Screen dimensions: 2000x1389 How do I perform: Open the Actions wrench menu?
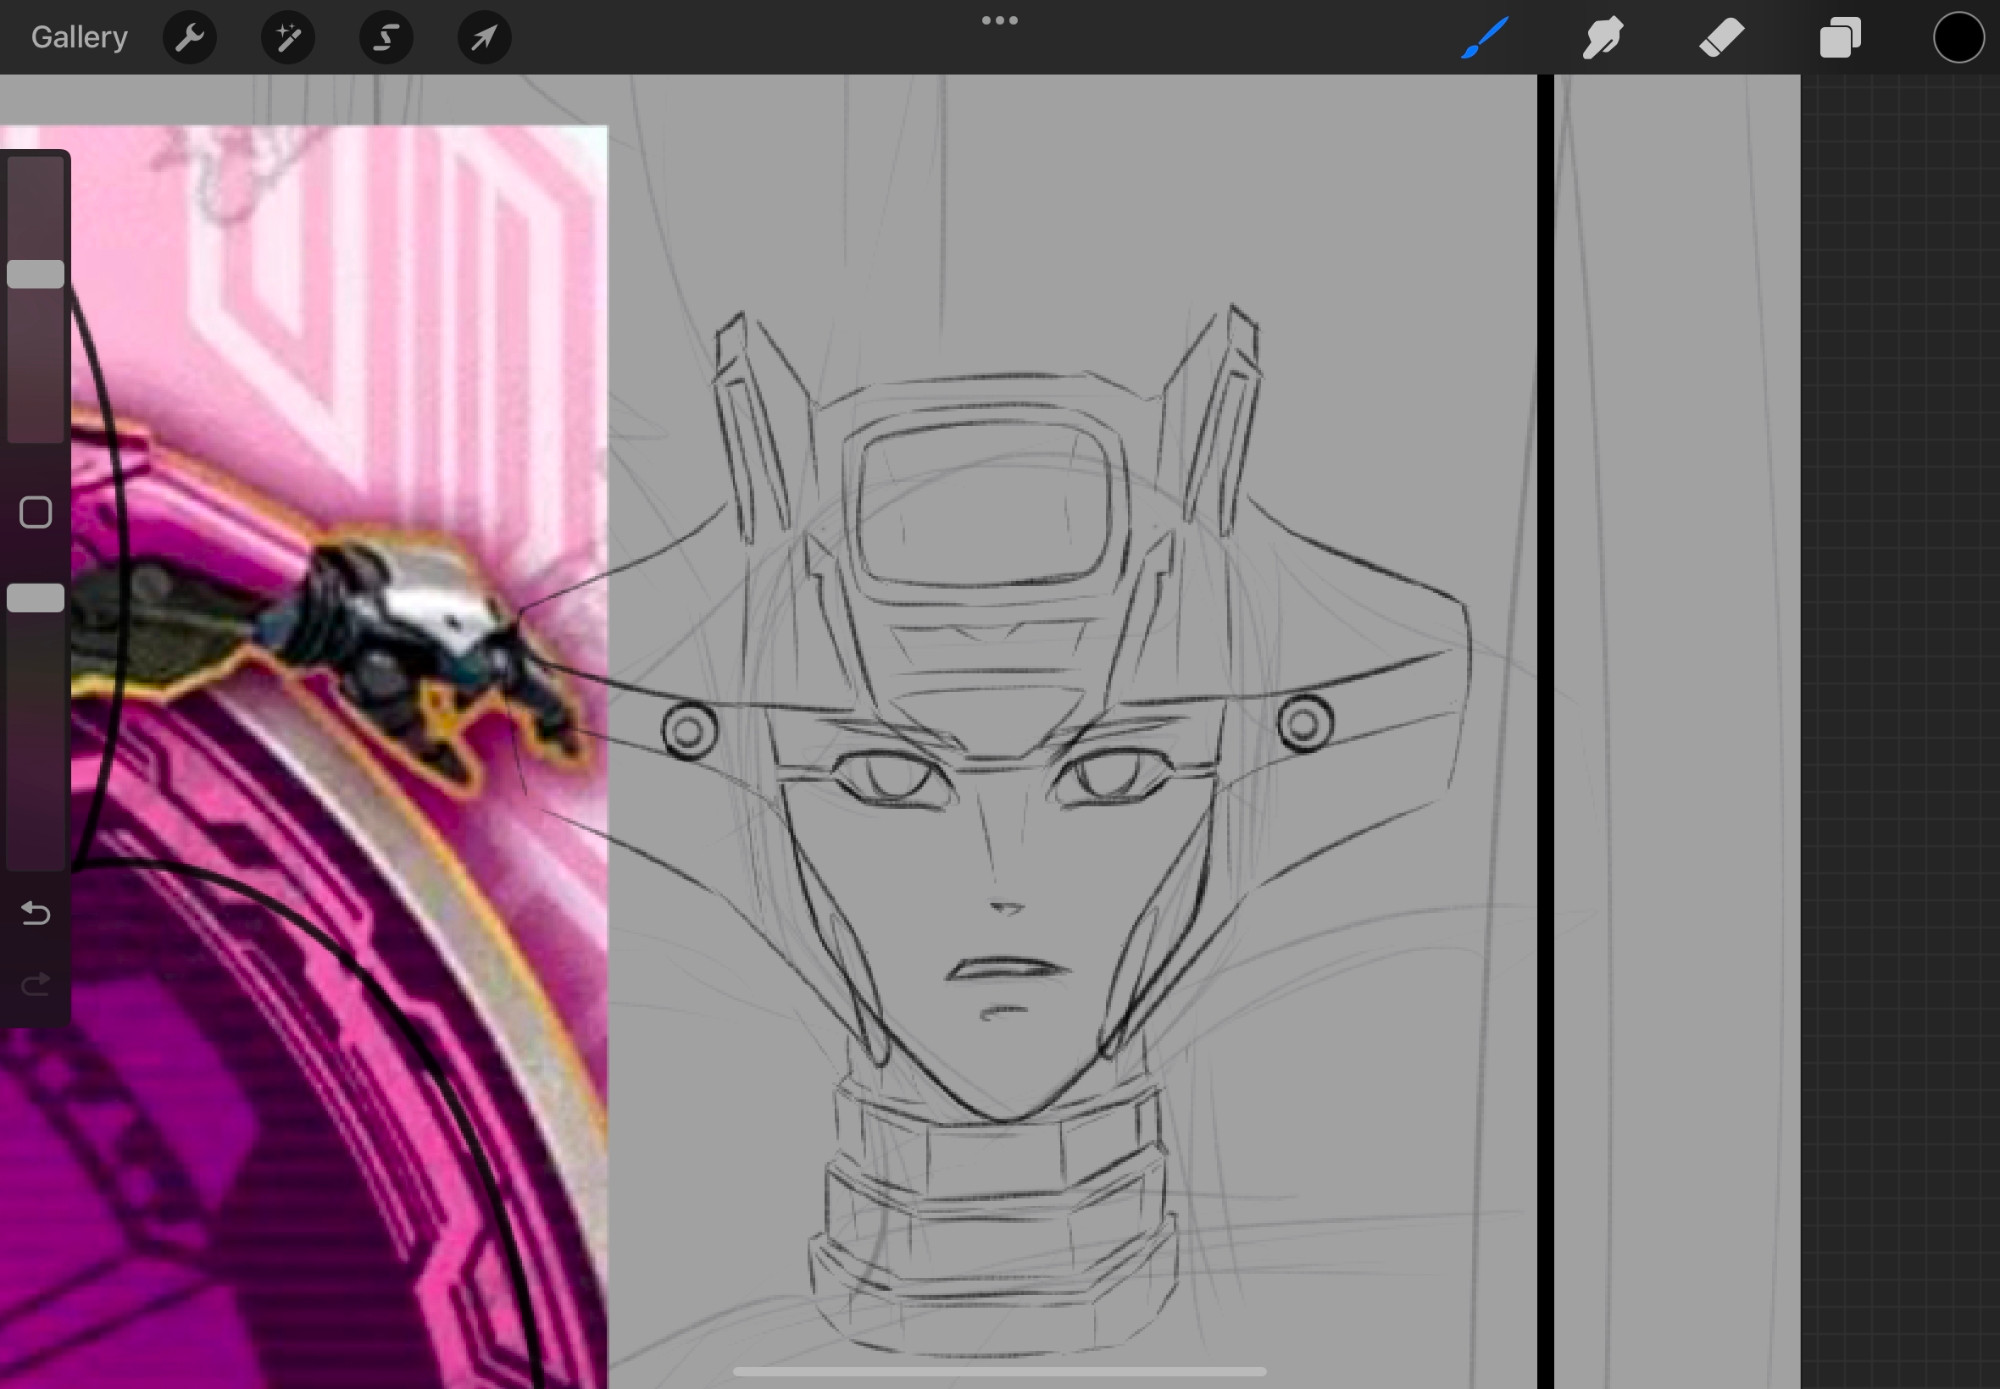point(190,38)
